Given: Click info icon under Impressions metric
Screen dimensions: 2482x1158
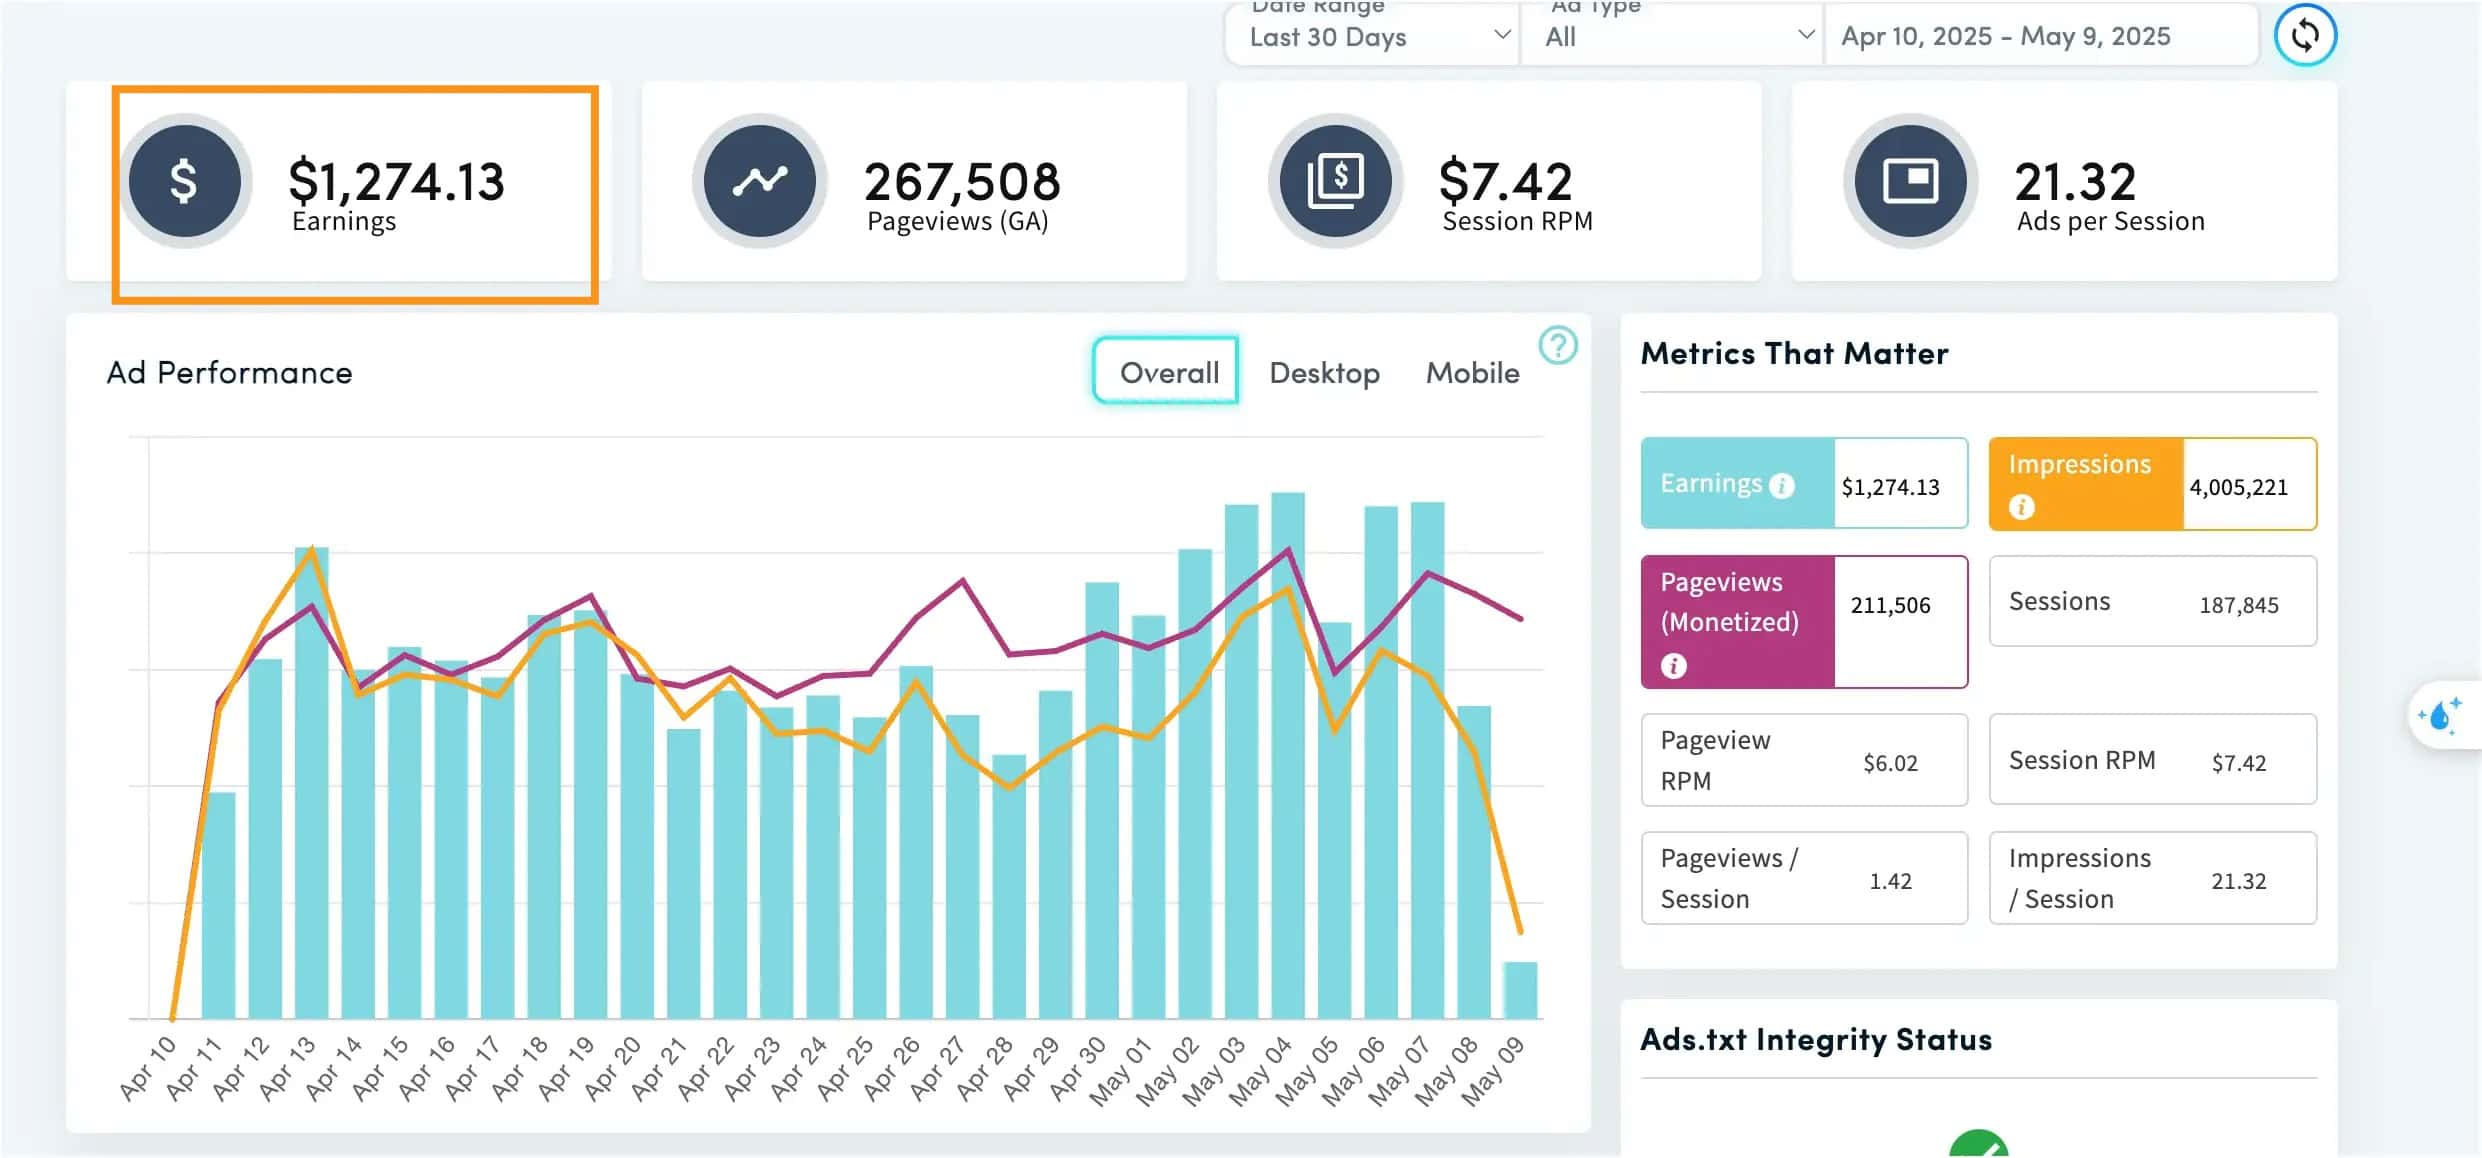Looking at the screenshot, I should pyautogui.click(x=2021, y=507).
